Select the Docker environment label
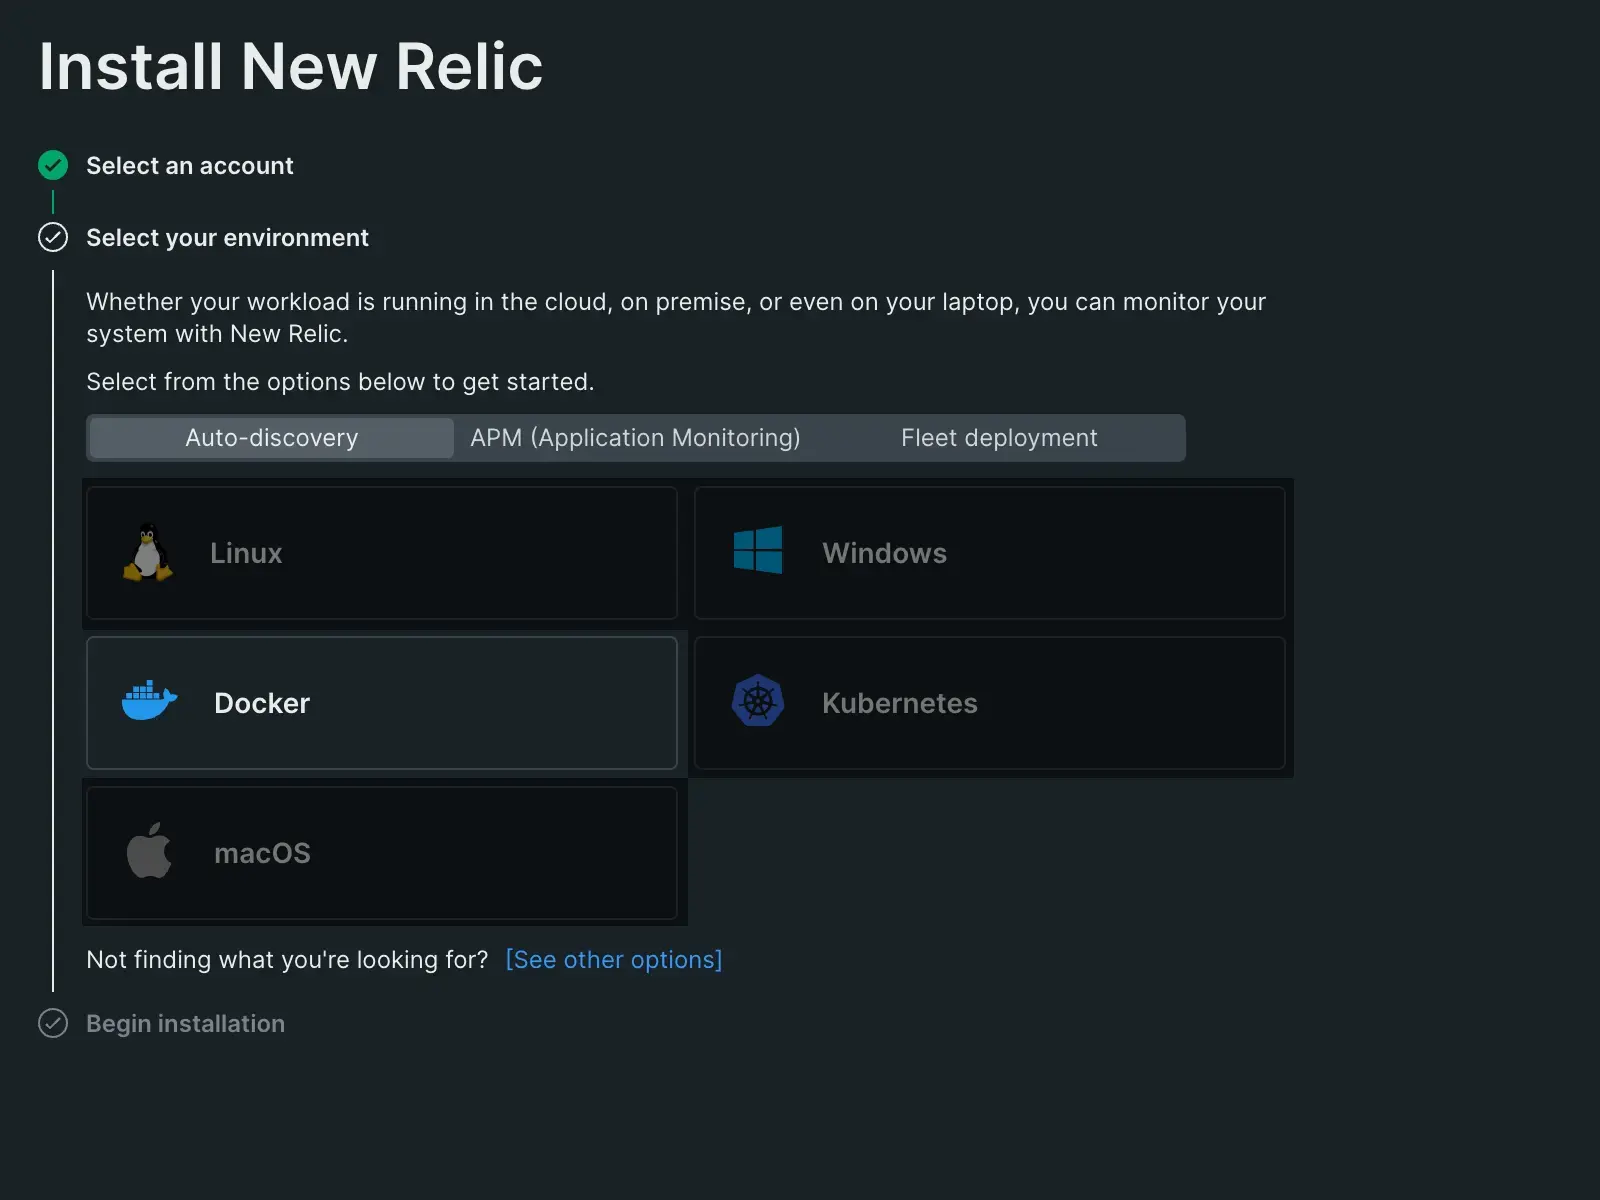Image resolution: width=1600 pixels, height=1200 pixels. 262,703
